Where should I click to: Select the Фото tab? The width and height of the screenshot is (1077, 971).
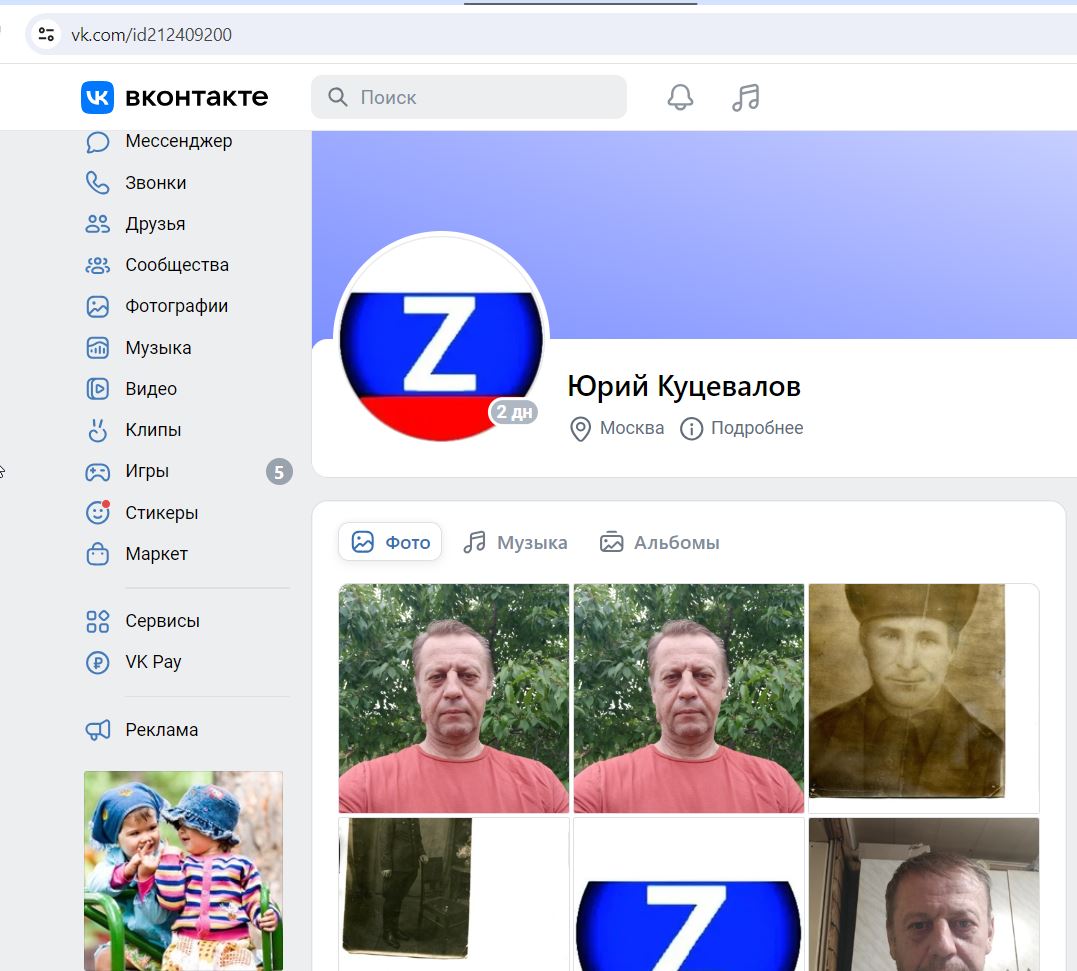click(x=390, y=542)
